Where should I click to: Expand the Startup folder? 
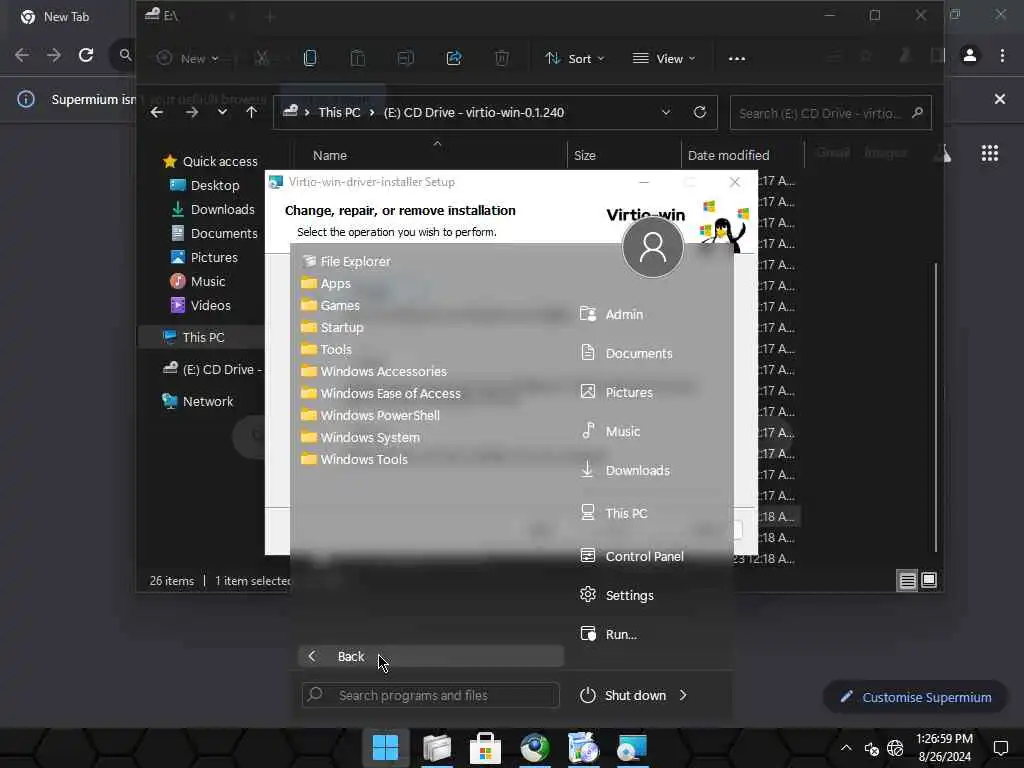[332, 327]
